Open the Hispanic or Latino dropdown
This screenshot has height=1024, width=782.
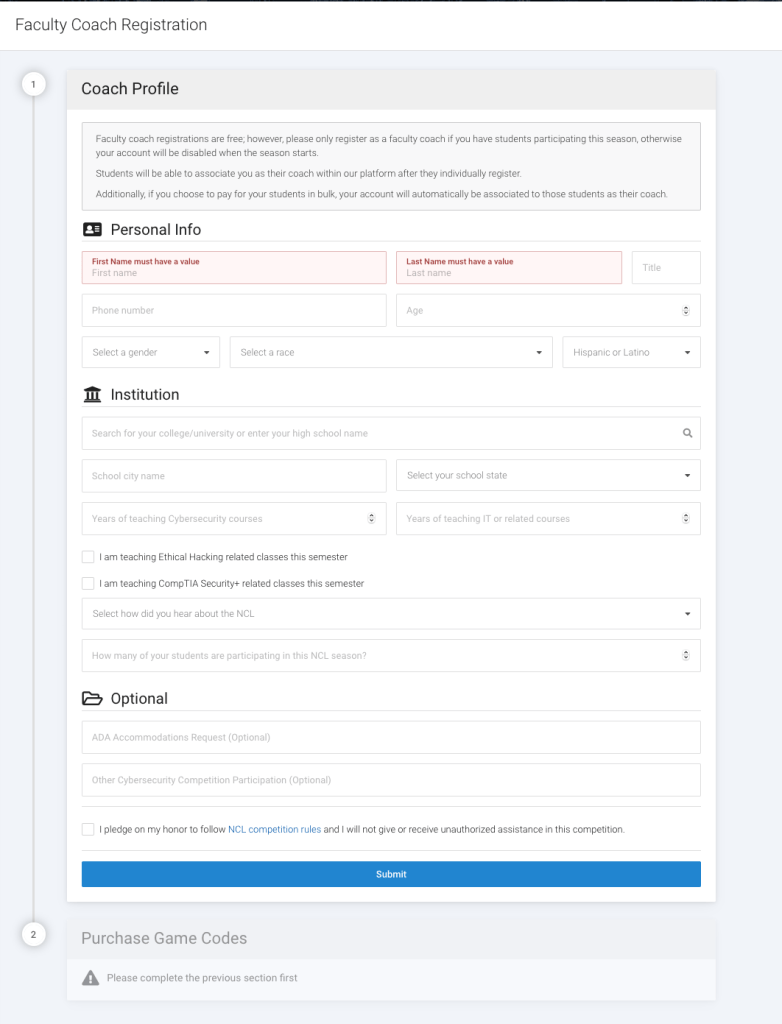[x=631, y=352]
